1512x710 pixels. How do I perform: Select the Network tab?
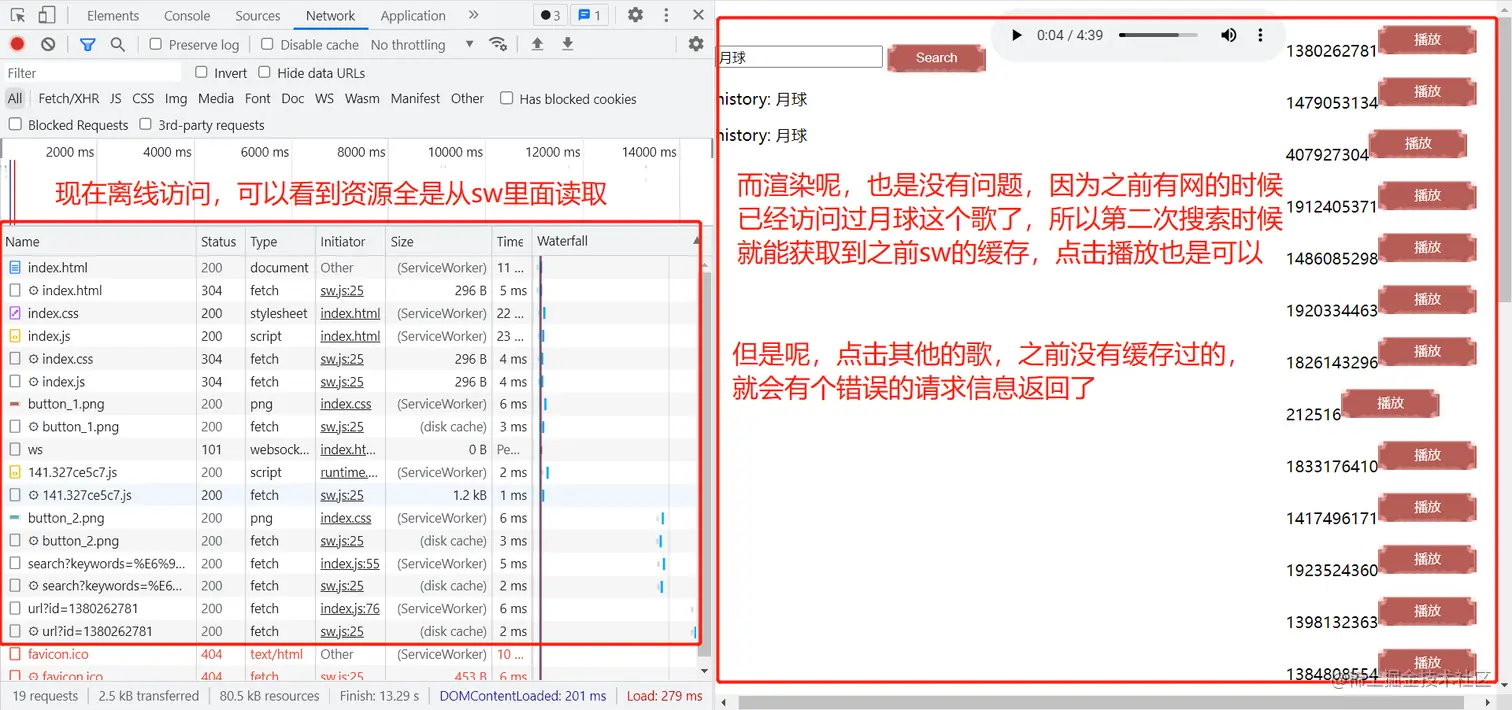[331, 15]
